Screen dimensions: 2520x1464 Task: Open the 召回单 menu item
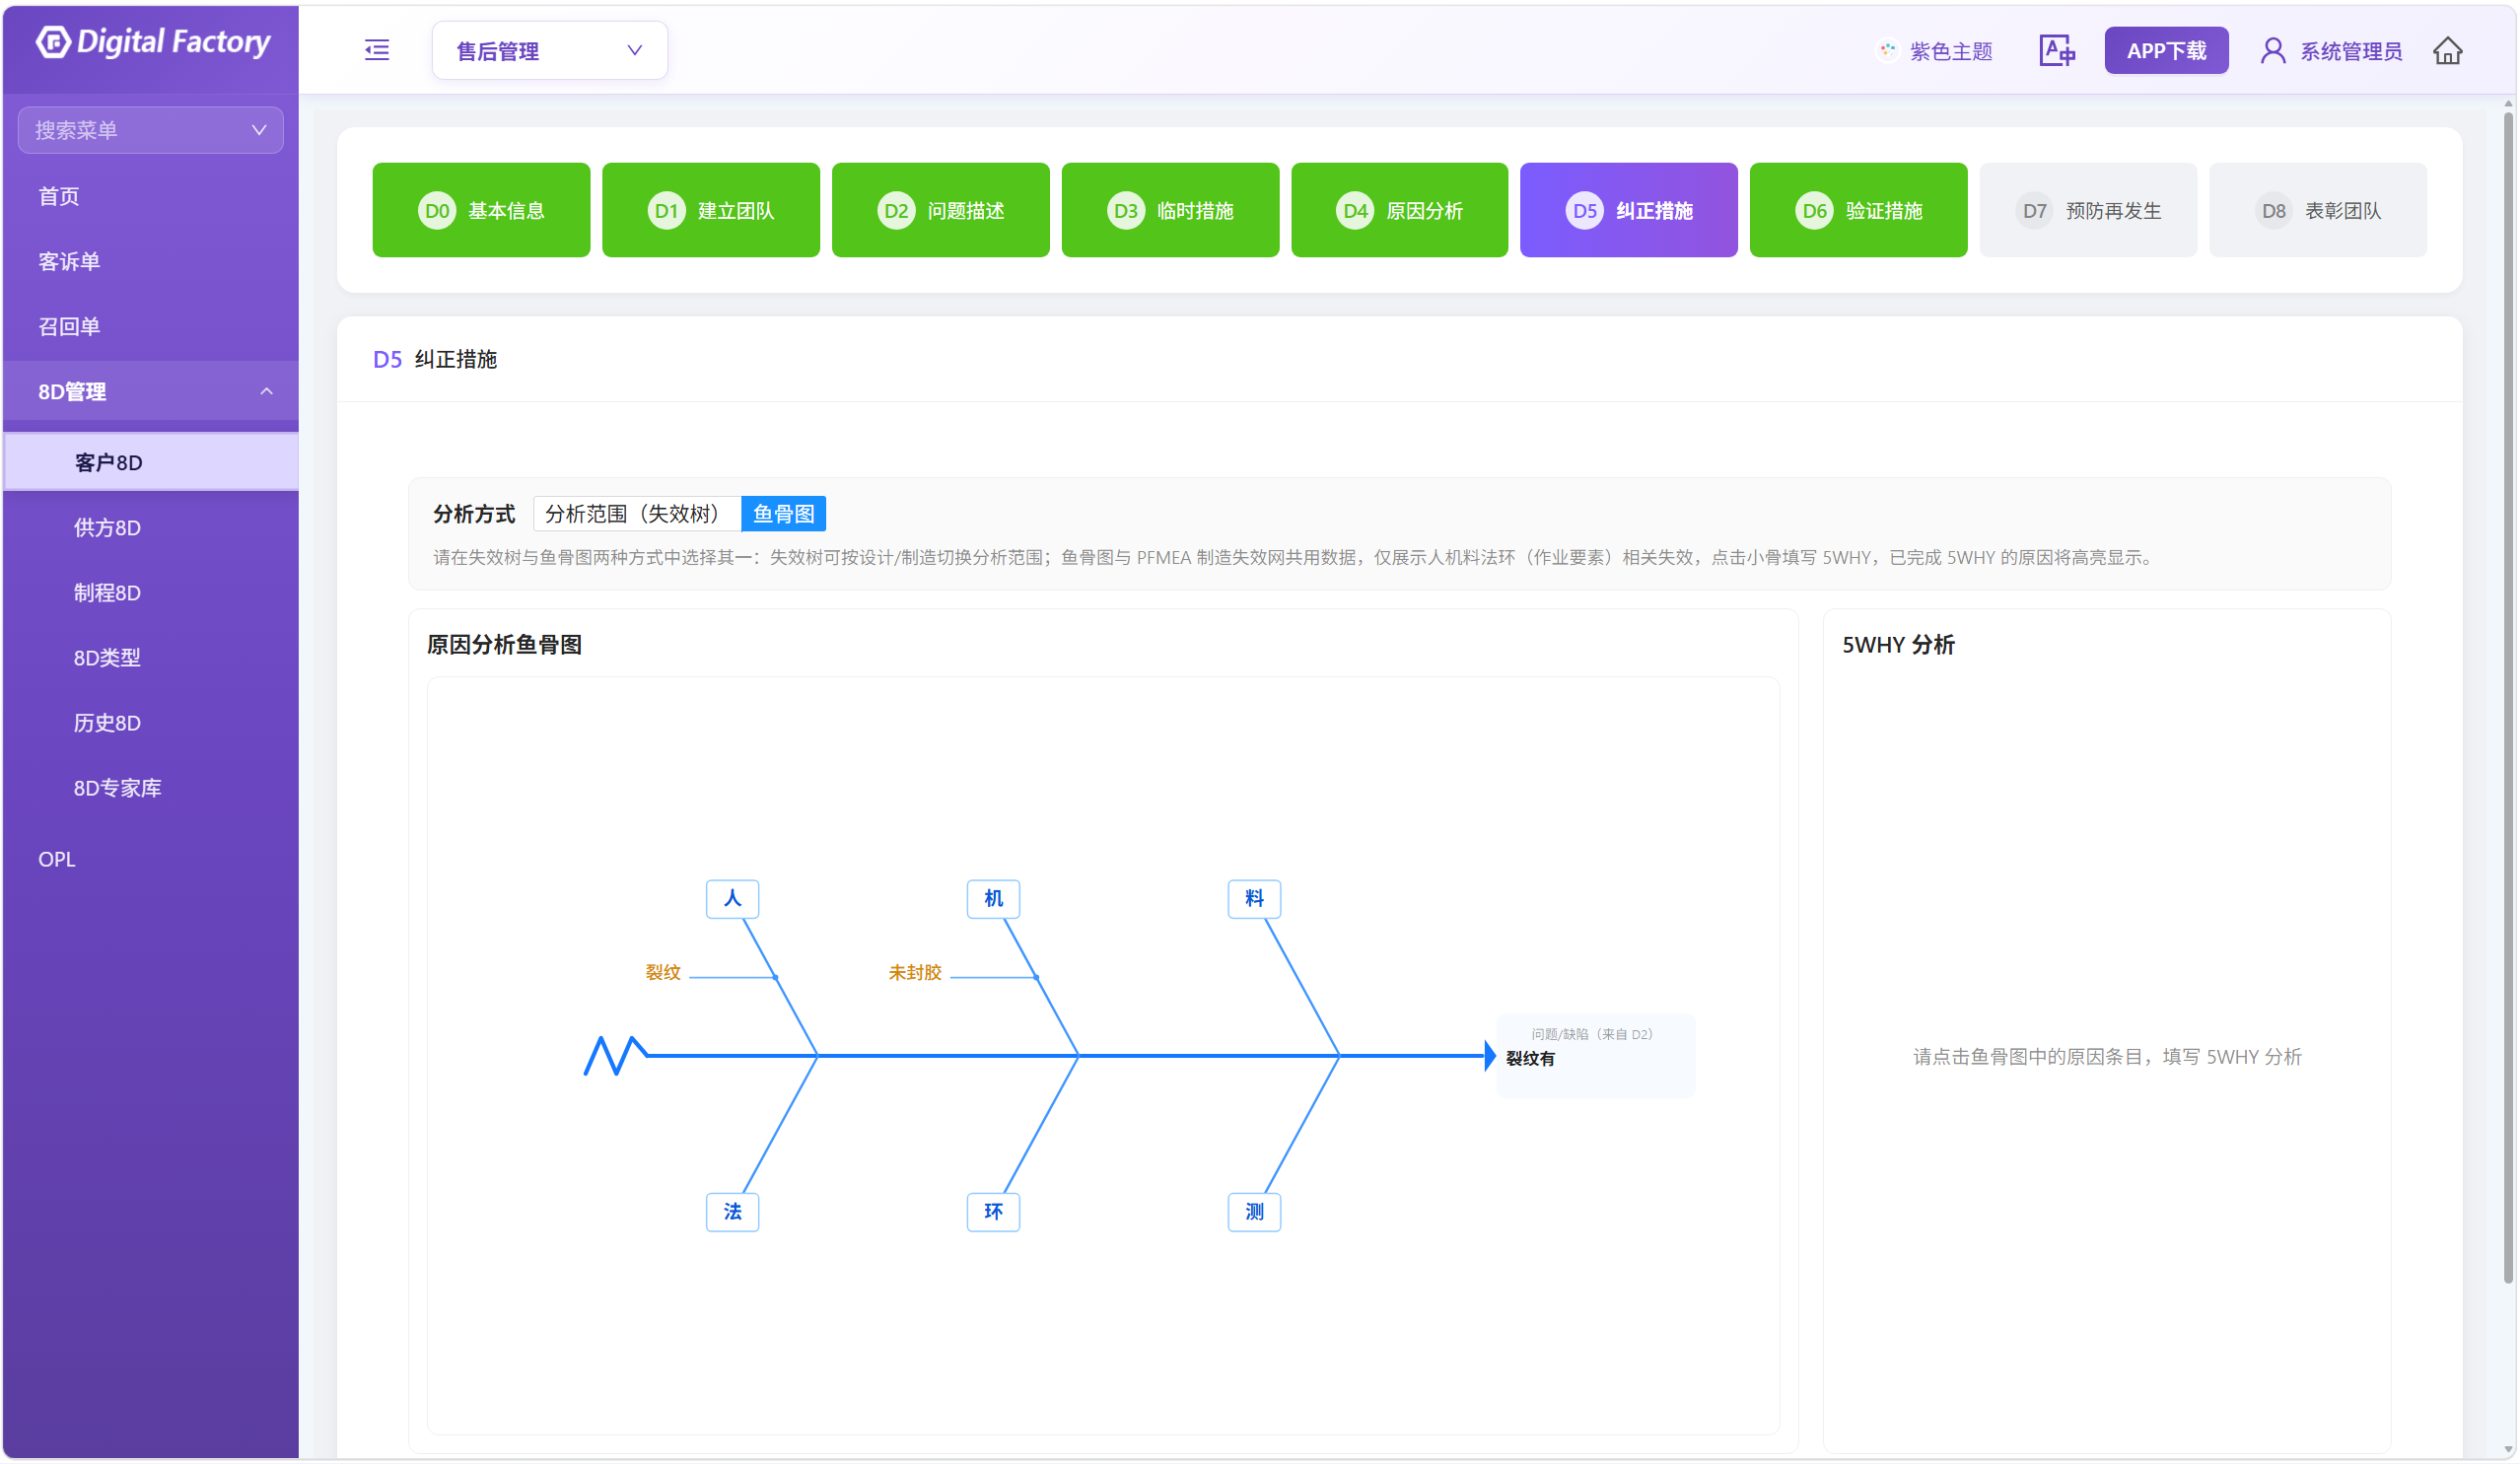[150, 326]
